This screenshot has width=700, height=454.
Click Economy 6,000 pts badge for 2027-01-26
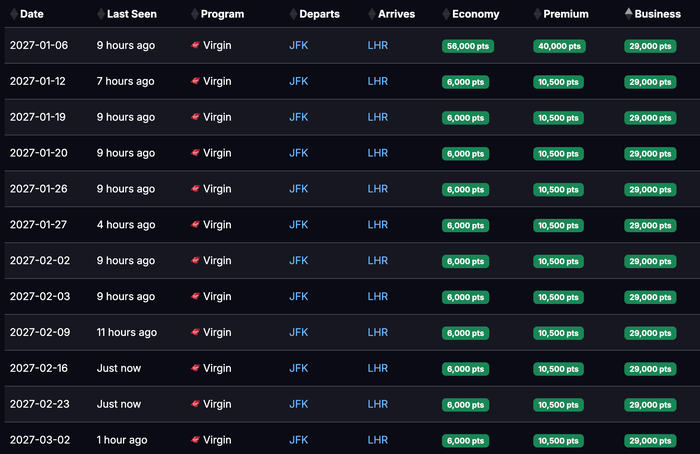pyautogui.click(x=466, y=190)
